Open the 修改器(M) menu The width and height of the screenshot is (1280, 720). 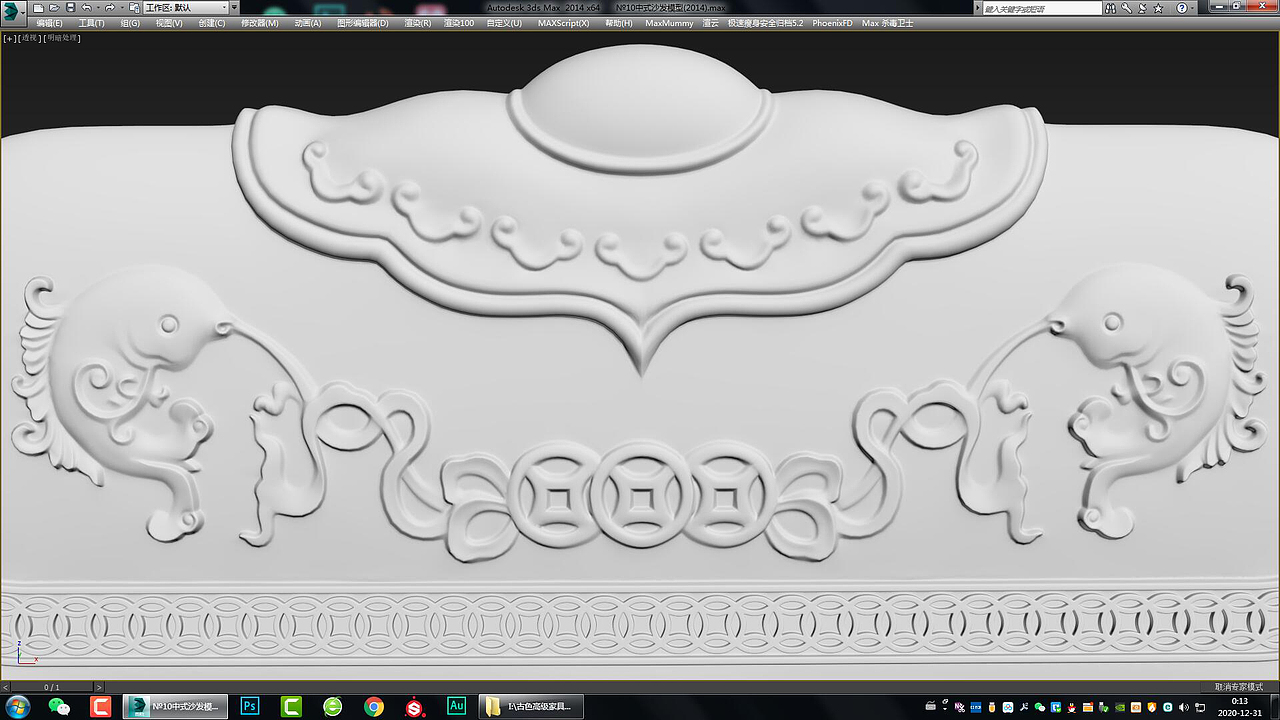tap(260, 23)
